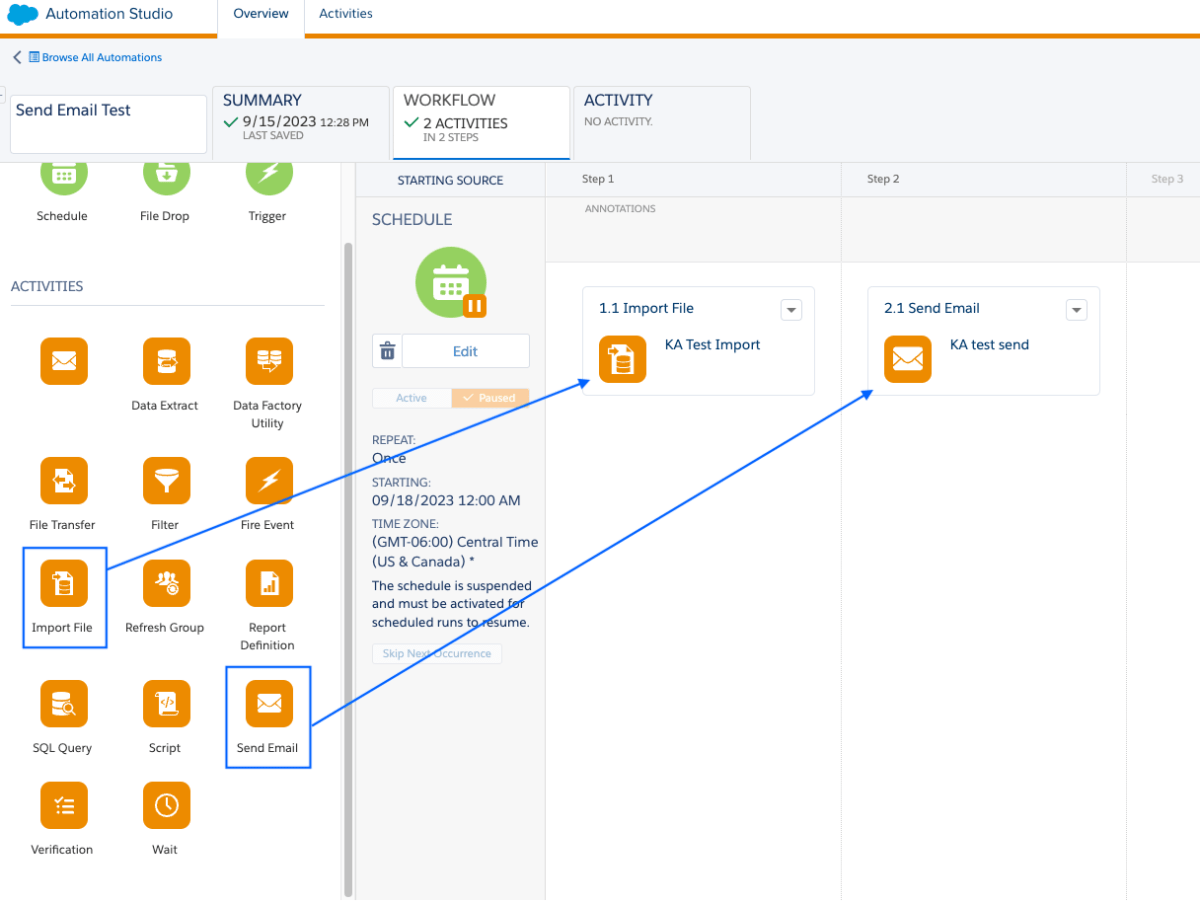Select the Refresh Group activity icon
The width and height of the screenshot is (1200, 904).
(166, 583)
